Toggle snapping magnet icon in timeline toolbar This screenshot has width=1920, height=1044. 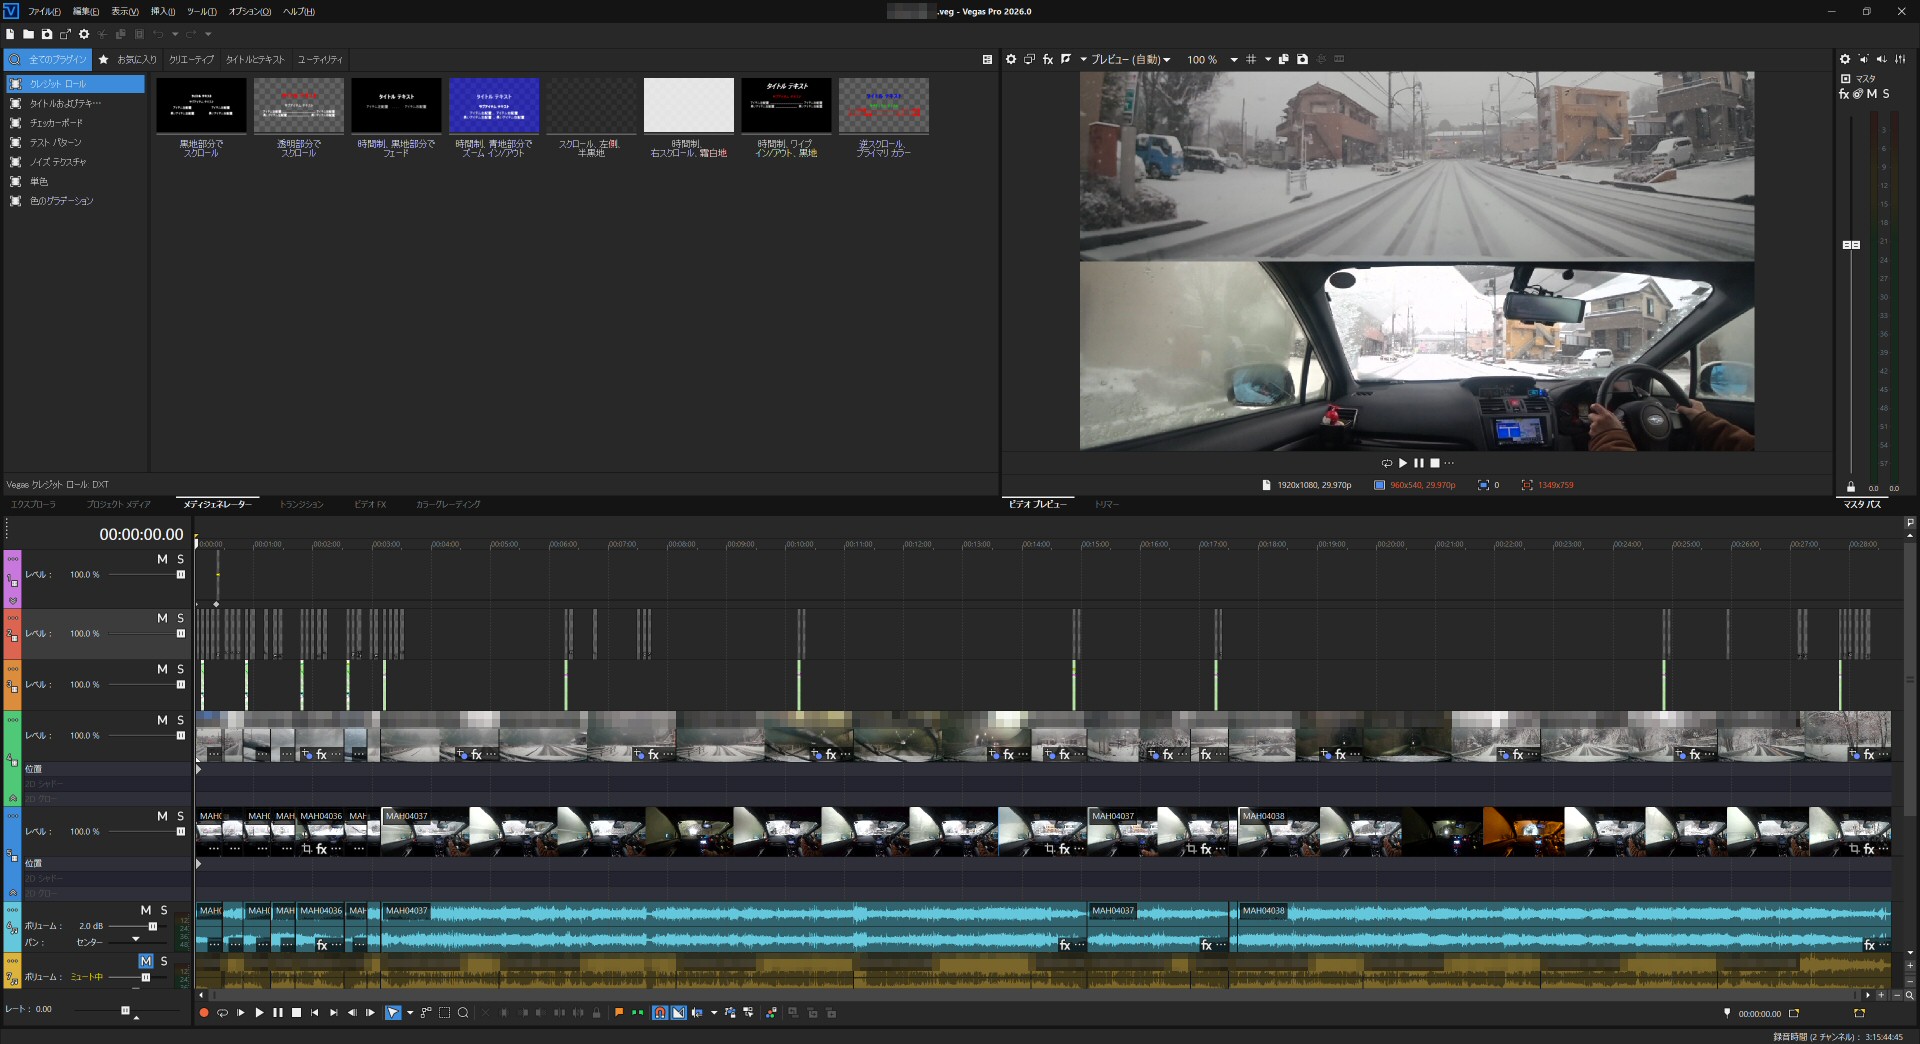tap(660, 1013)
